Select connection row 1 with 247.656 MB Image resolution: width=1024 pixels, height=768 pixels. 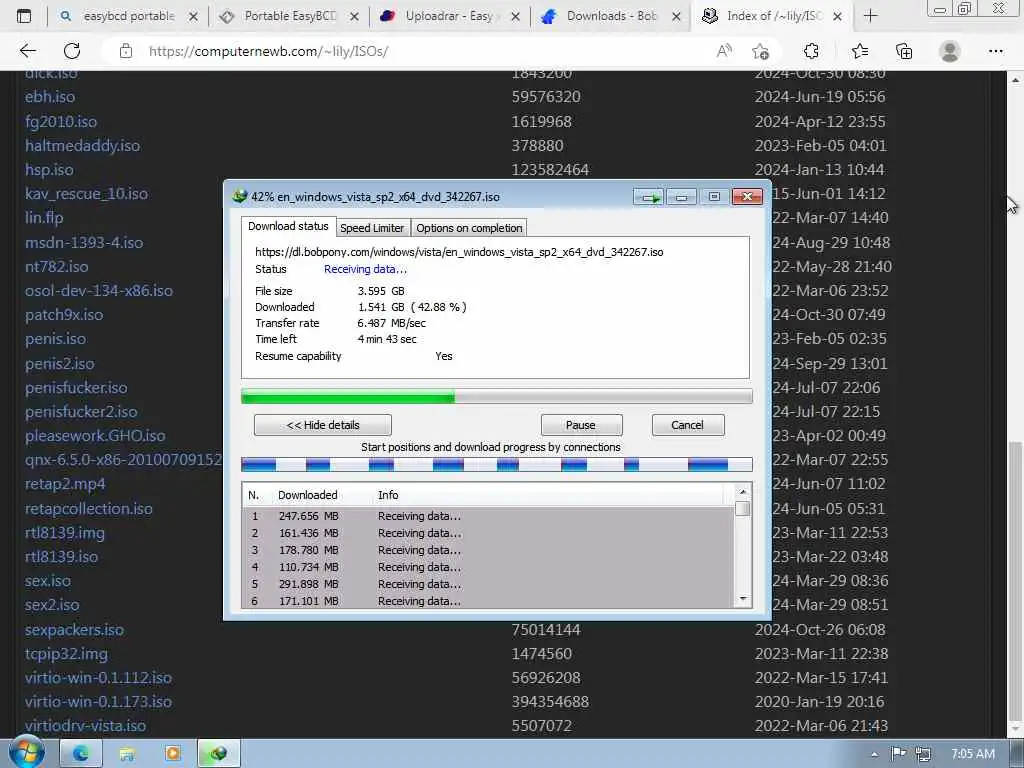coord(488,516)
